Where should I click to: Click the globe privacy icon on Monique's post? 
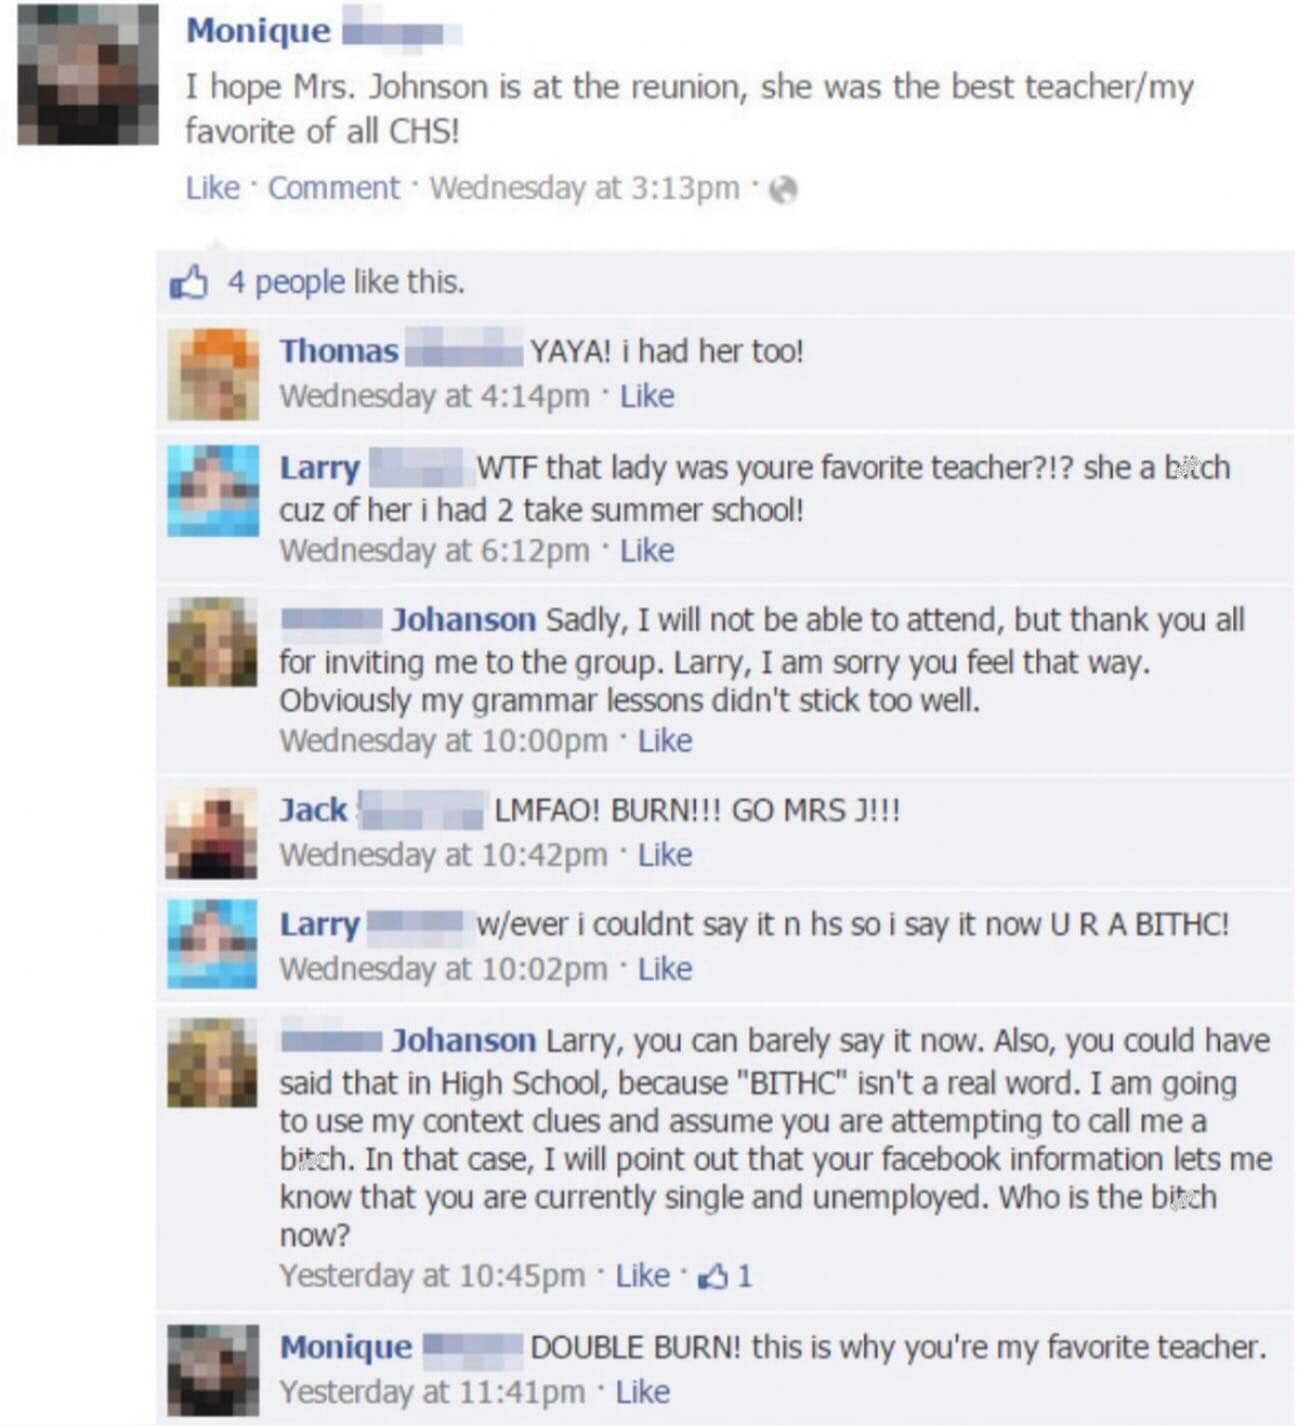(x=783, y=189)
